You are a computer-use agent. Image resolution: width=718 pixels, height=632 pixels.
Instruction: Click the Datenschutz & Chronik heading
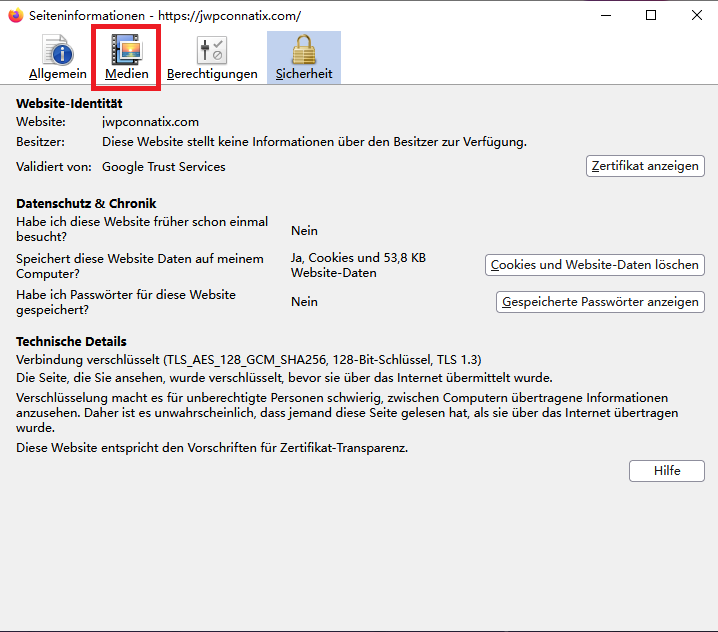pos(86,204)
